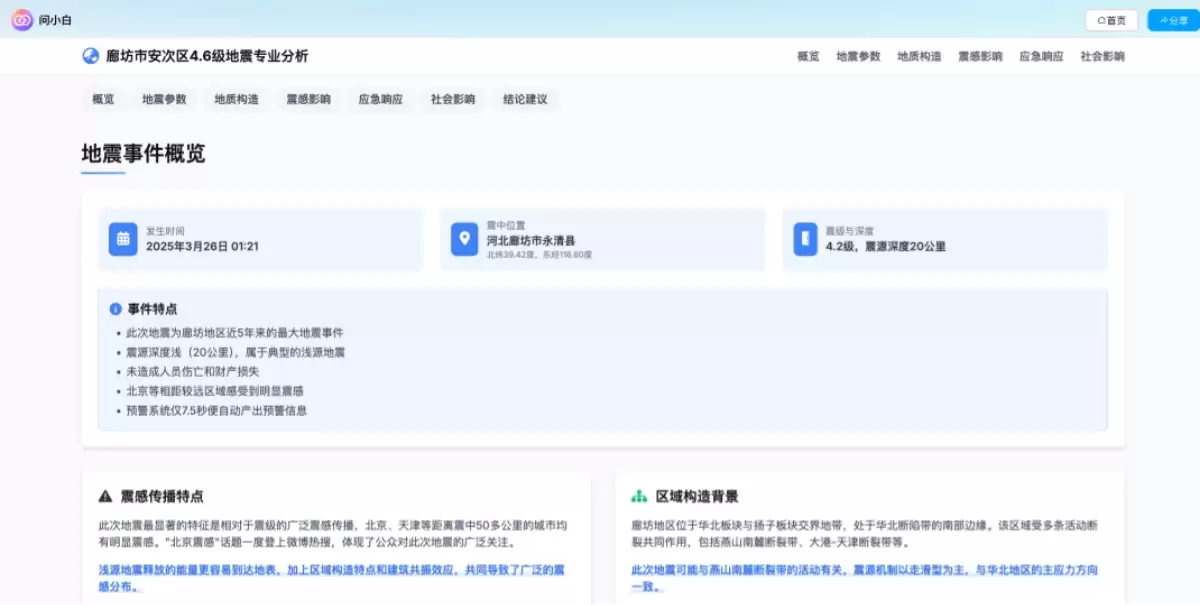Choose the 地质构造 pill tab

[x=236, y=99]
